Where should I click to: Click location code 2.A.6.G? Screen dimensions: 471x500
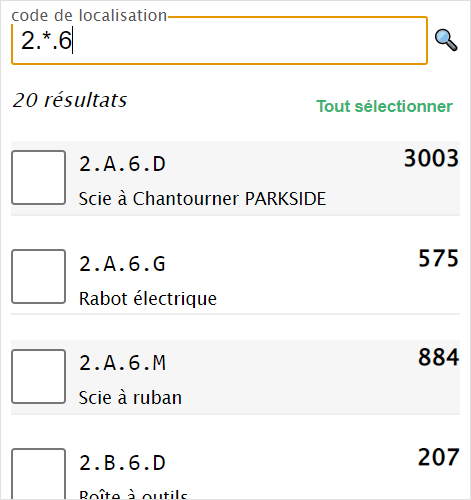coord(122,264)
